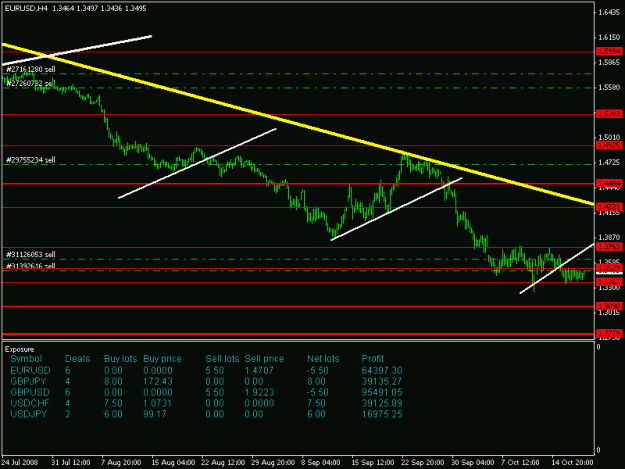Image resolution: width=625 pixels, height=469 pixels.
Task: Click the 24 Jul 2008 date label
Action: pyautogui.click(x=20, y=462)
